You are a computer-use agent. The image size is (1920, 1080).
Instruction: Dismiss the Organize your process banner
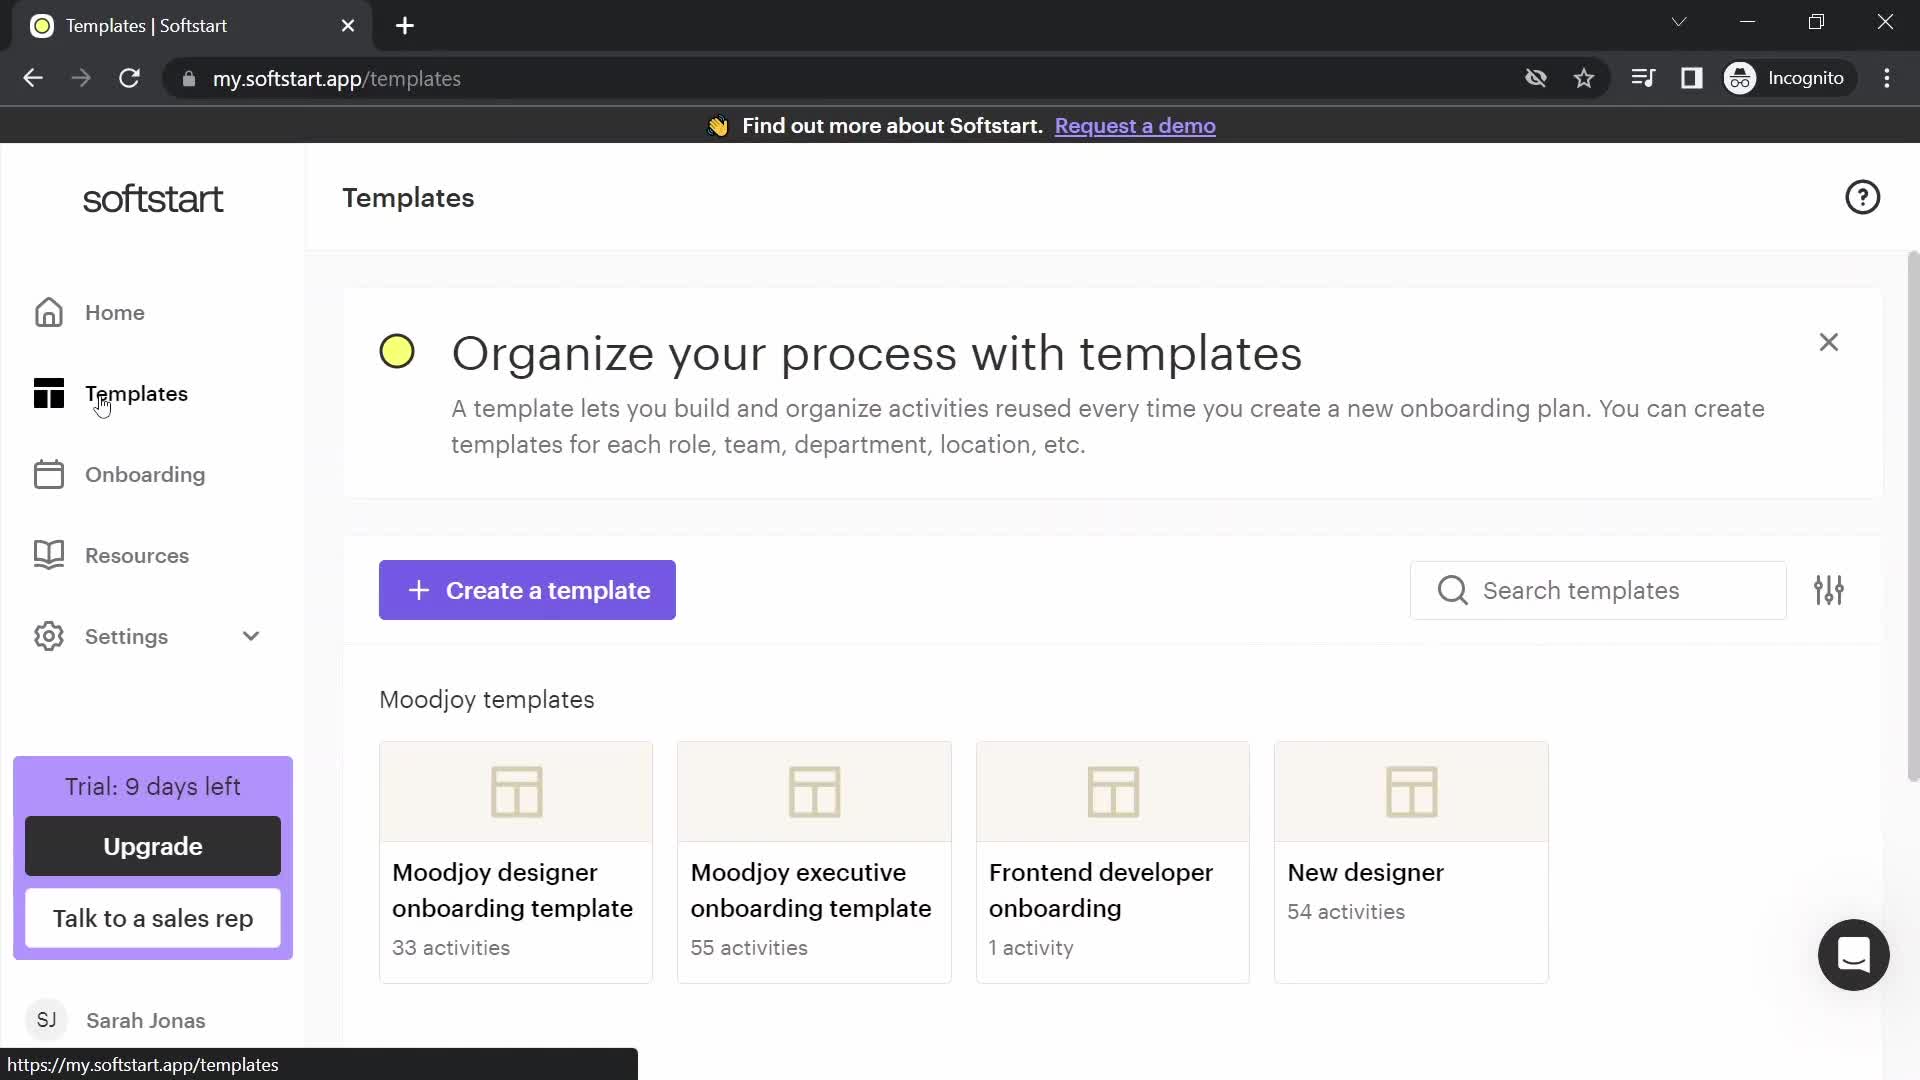click(1828, 343)
